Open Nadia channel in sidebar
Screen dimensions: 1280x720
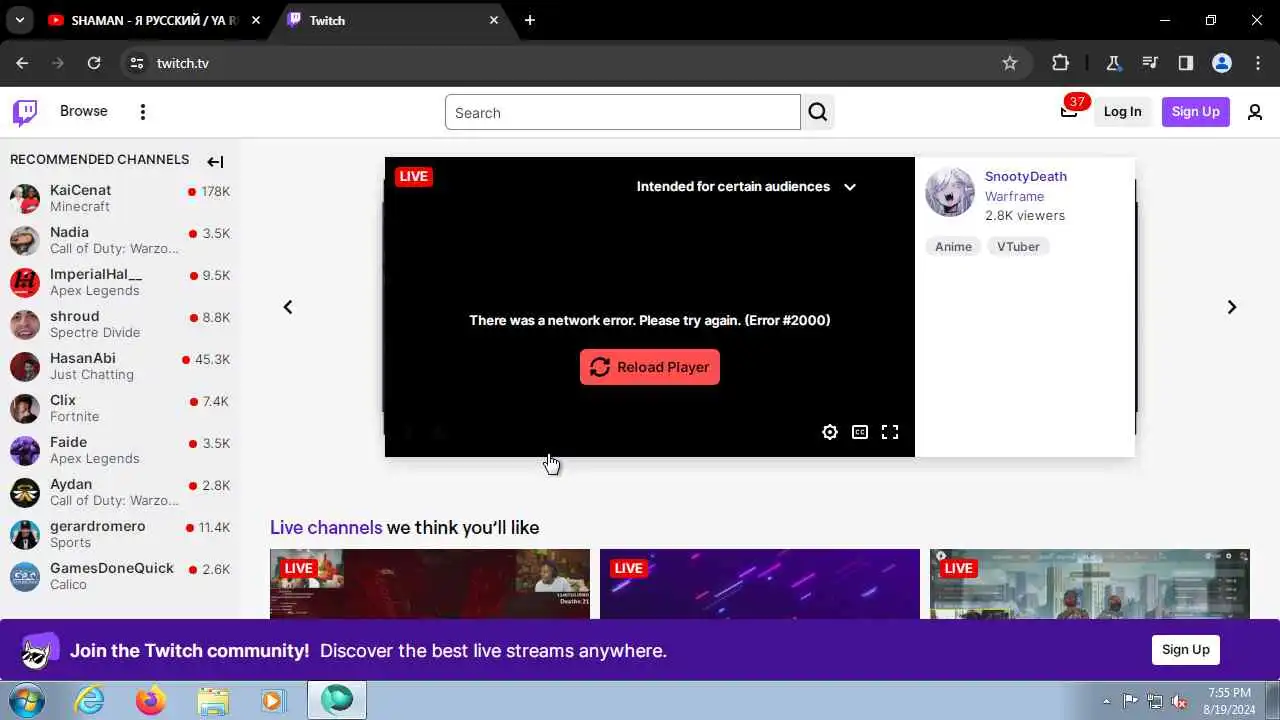[x=120, y=240]
